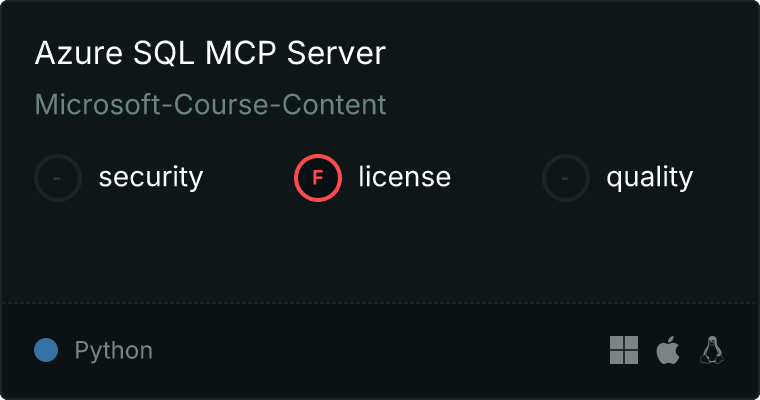Click the red F license grade badge
This screenshot has height=400, width=760.
317,178
